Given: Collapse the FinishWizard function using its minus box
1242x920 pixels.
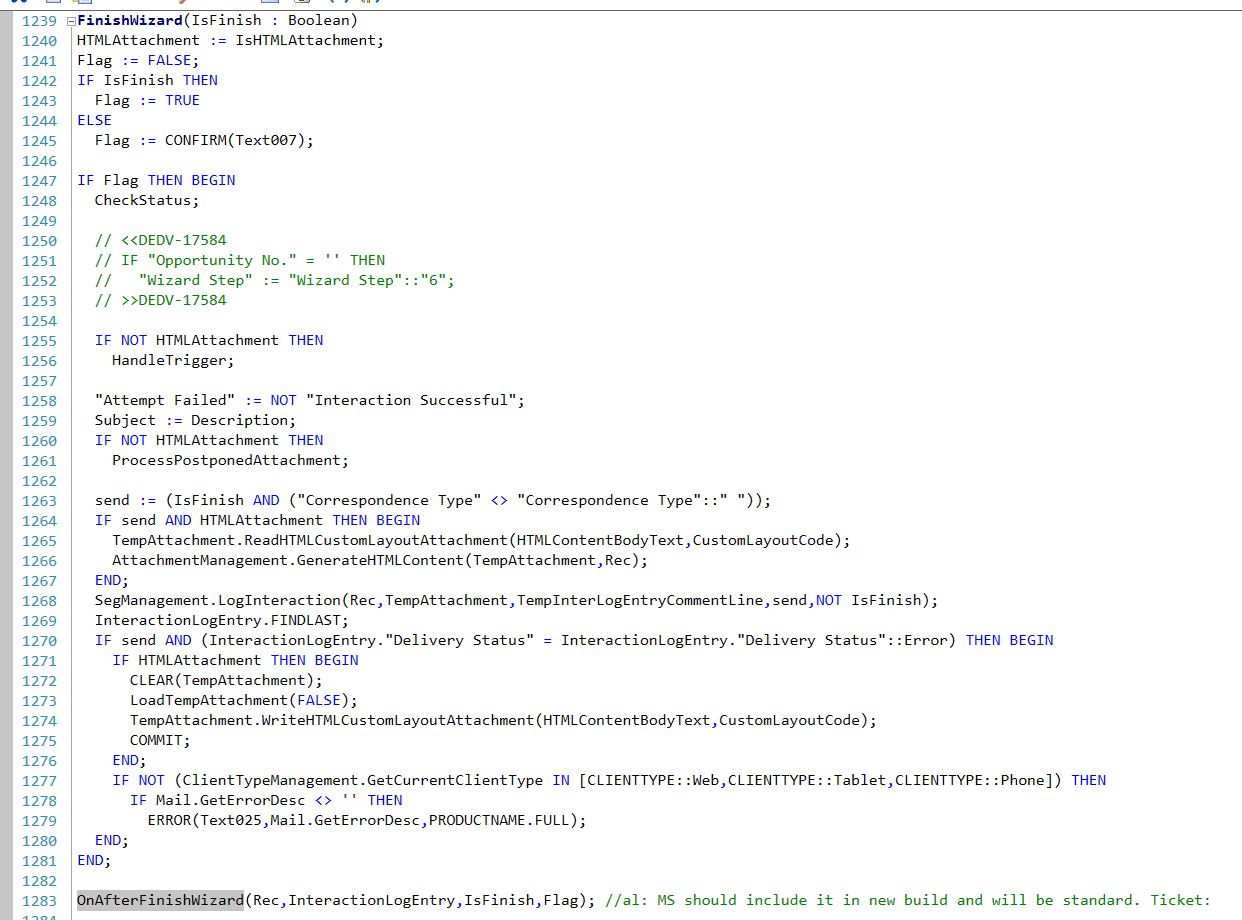Looking at the screenshot, I should pos(69,20).
